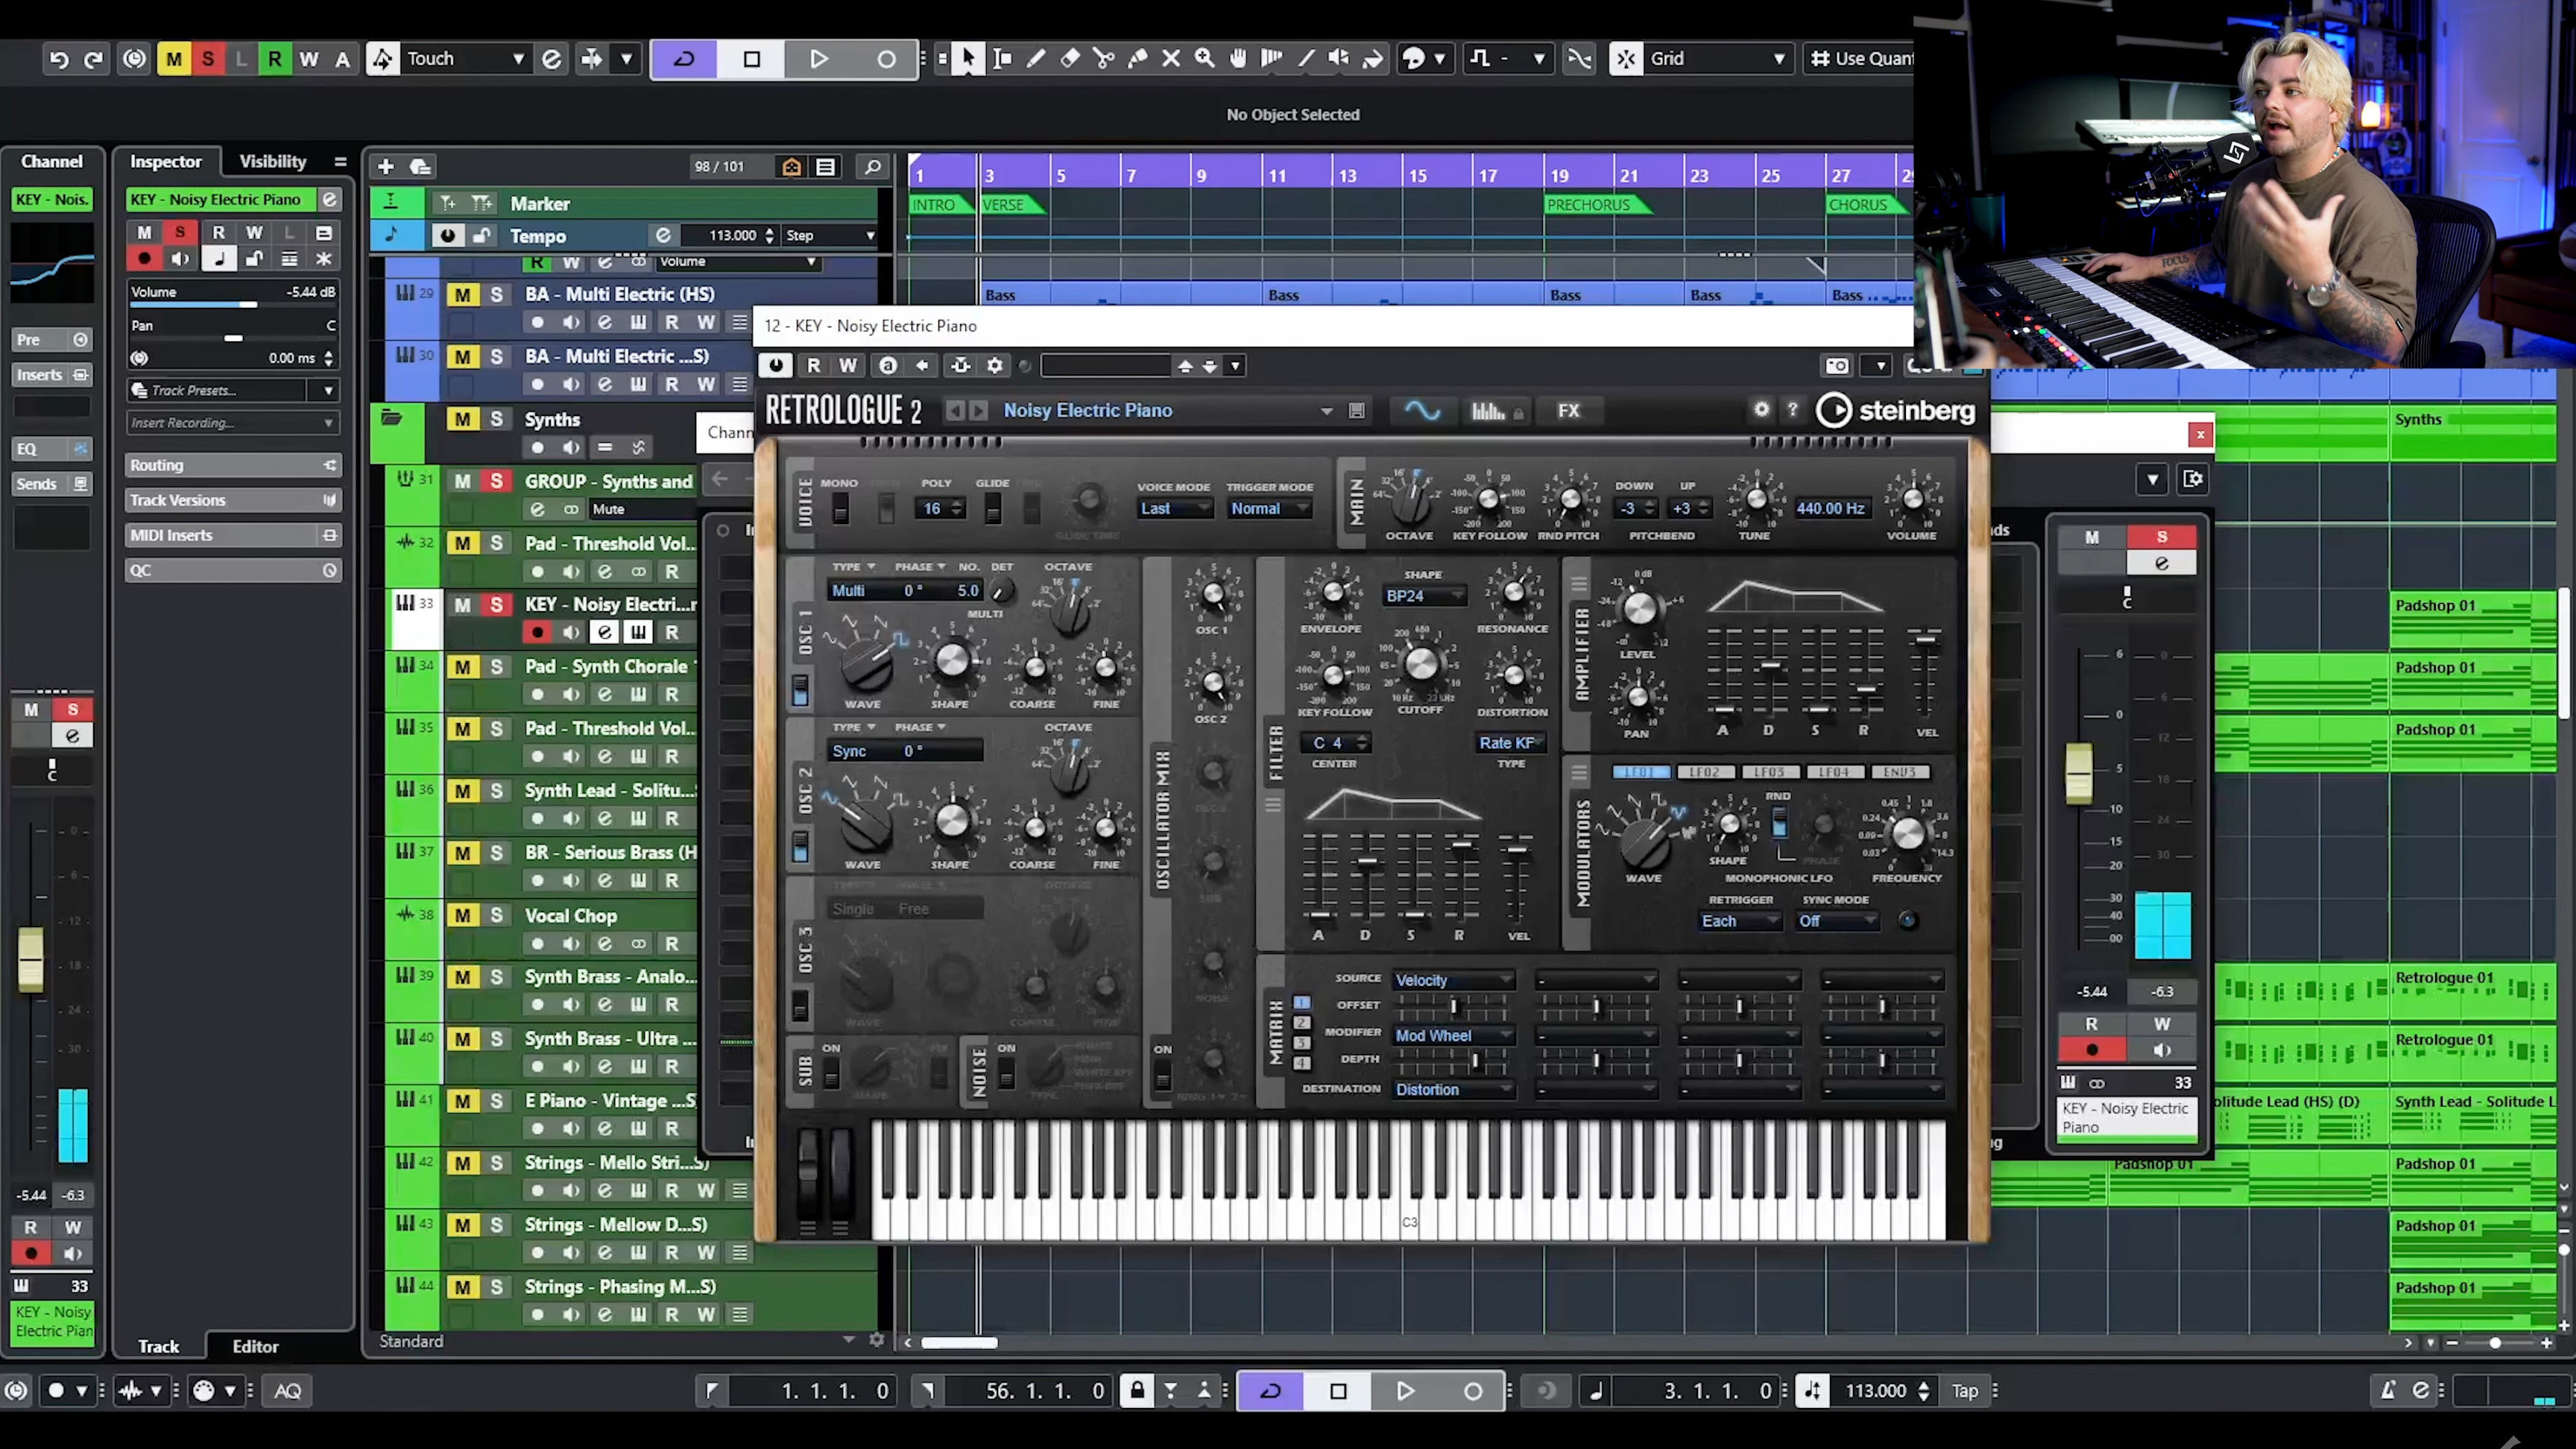Select the Draw (pencil) tool in the toolbar
2576x1449 pixels.
(x=1036, y=58)
